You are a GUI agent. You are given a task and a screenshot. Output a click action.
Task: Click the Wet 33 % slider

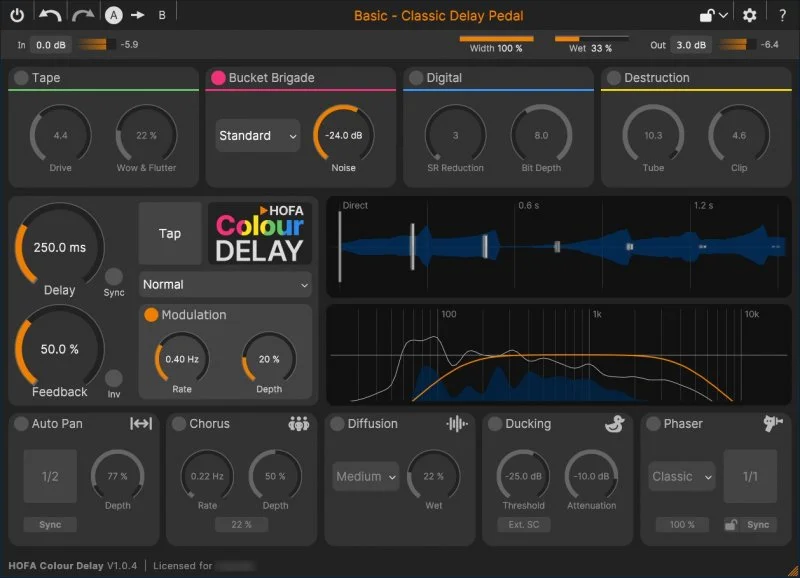[591, 44]
